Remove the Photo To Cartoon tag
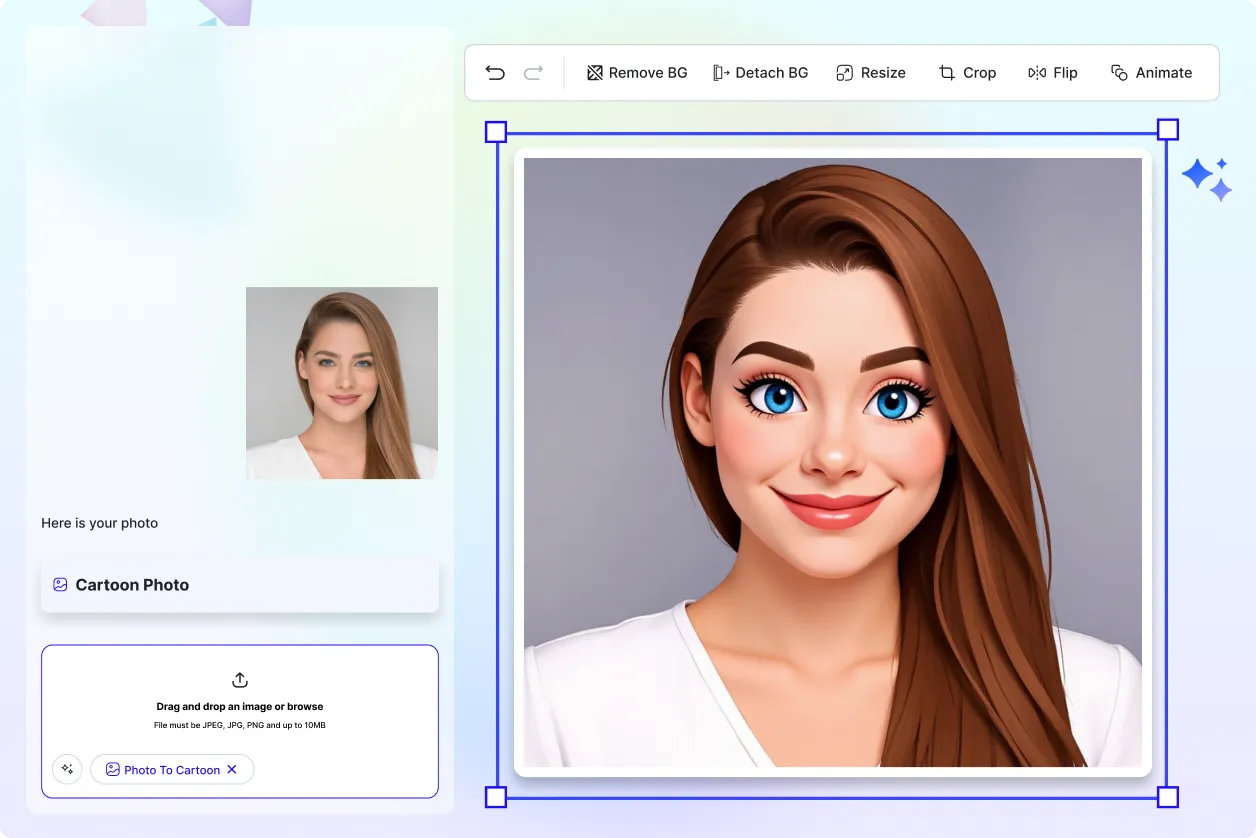This screenshot has width=1256, height=838. pos(231,770)
